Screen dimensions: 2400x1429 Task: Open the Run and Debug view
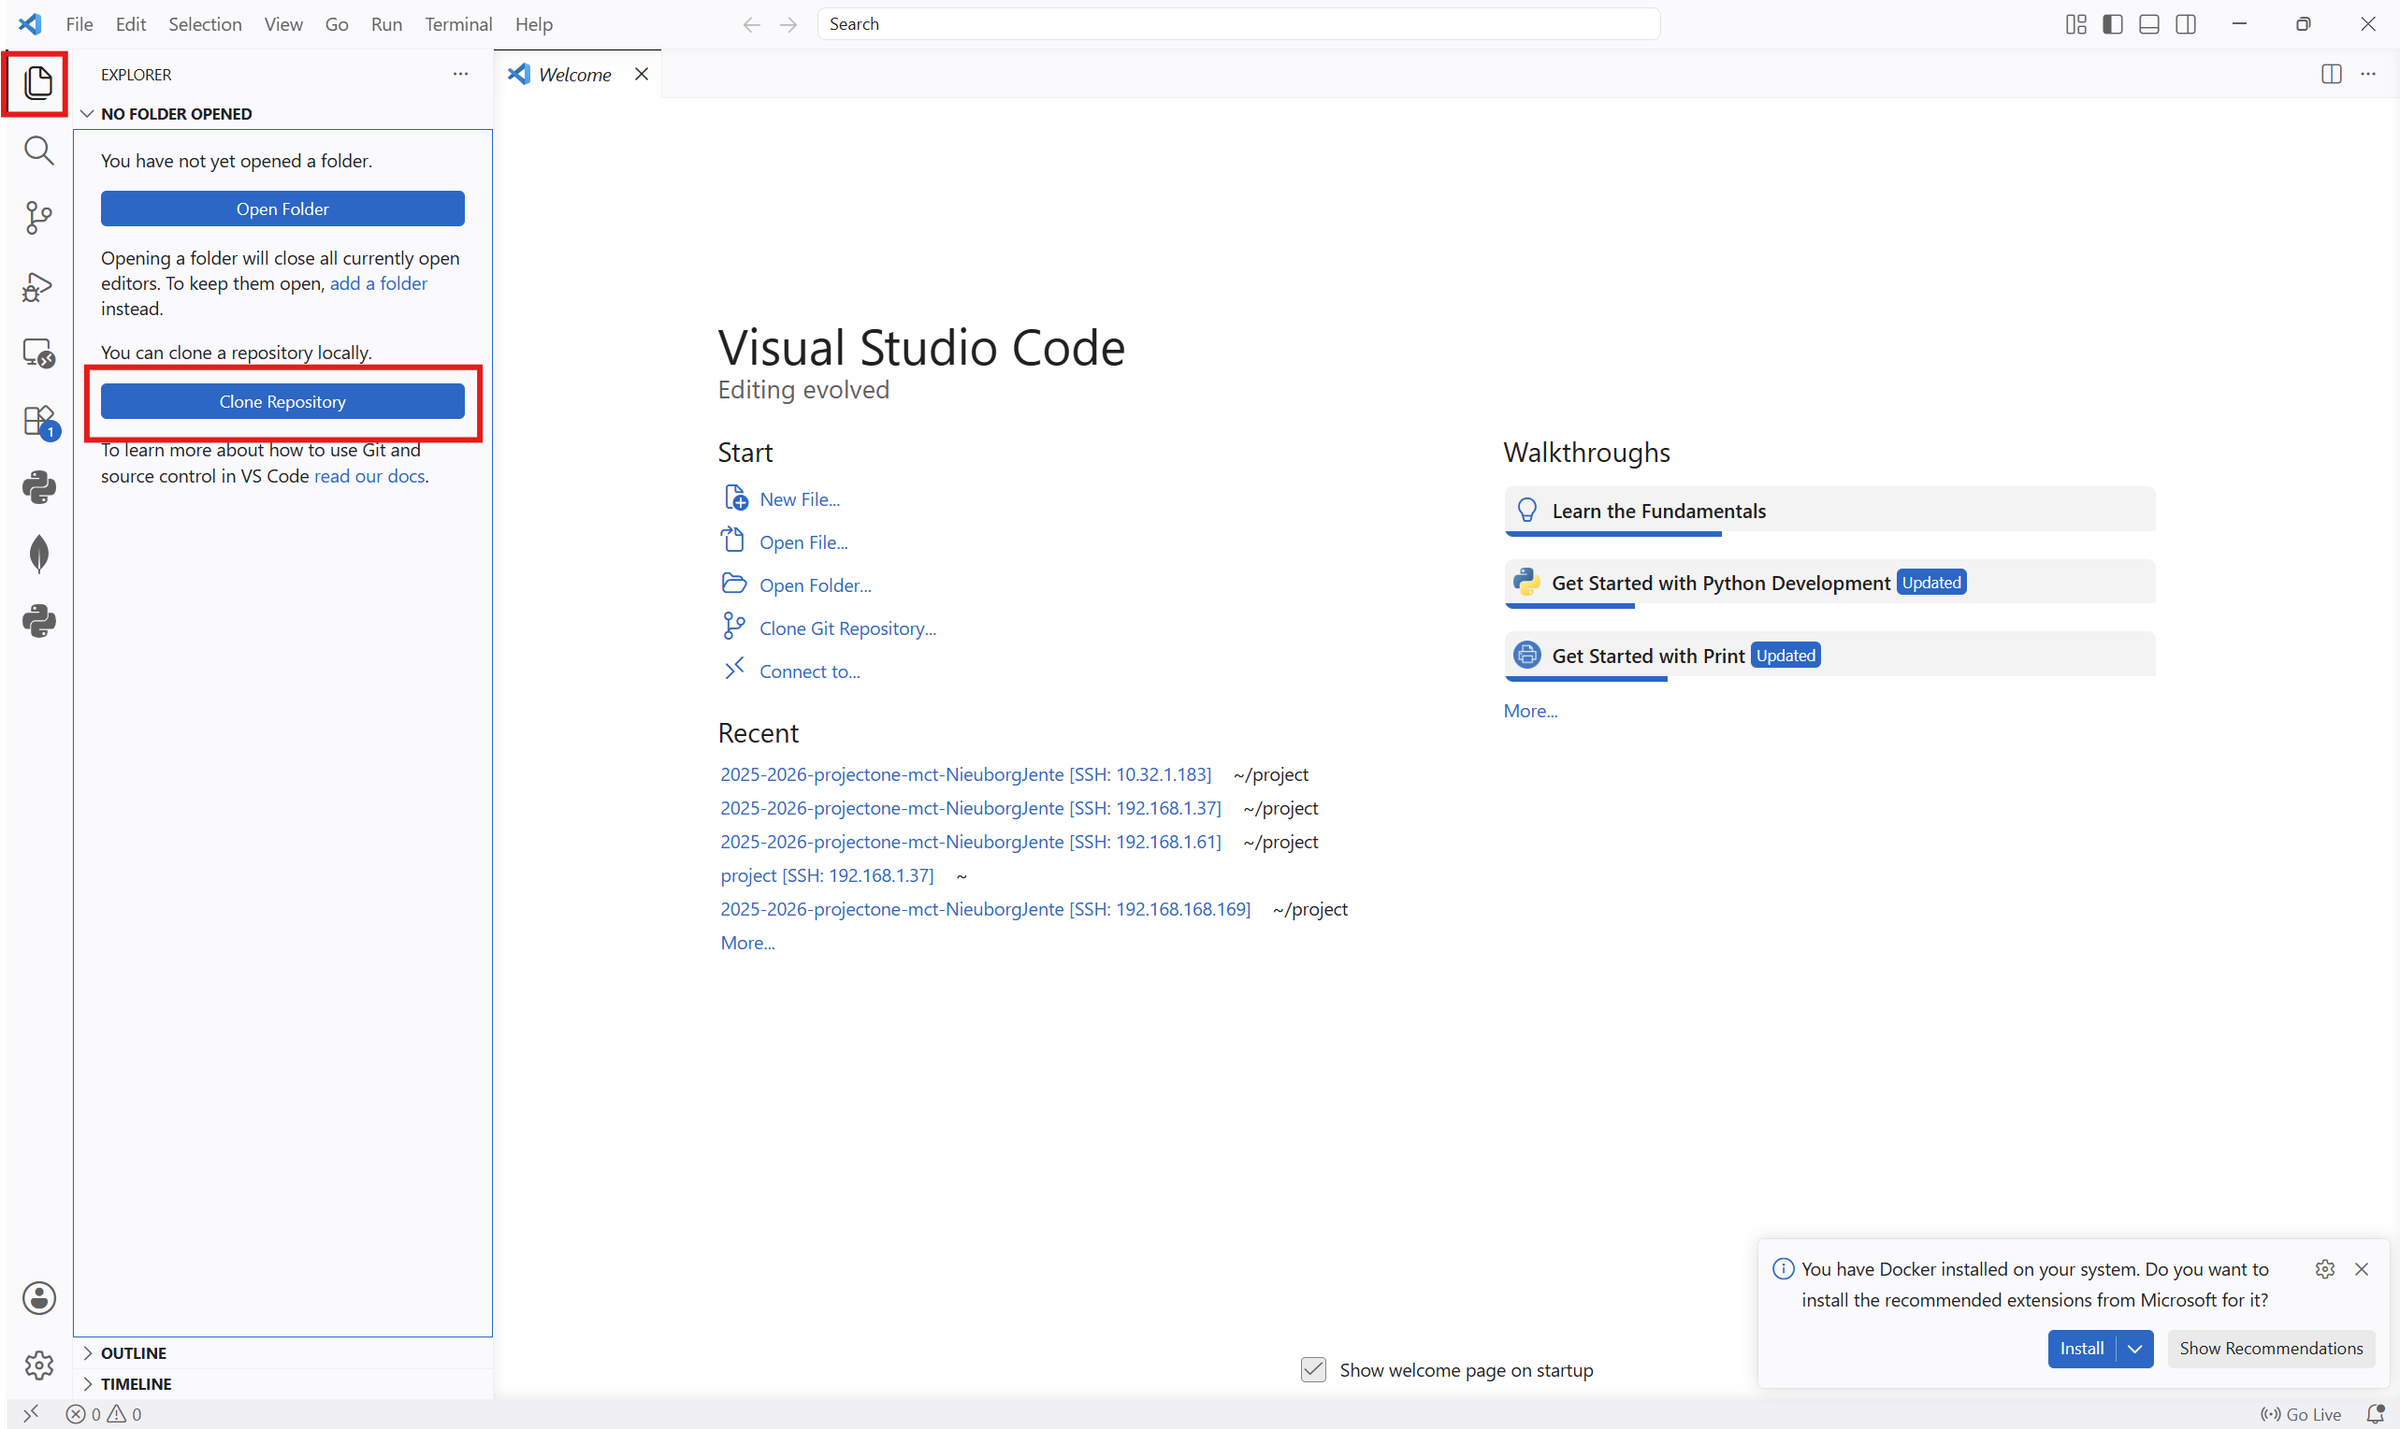(x=39, y=287)
